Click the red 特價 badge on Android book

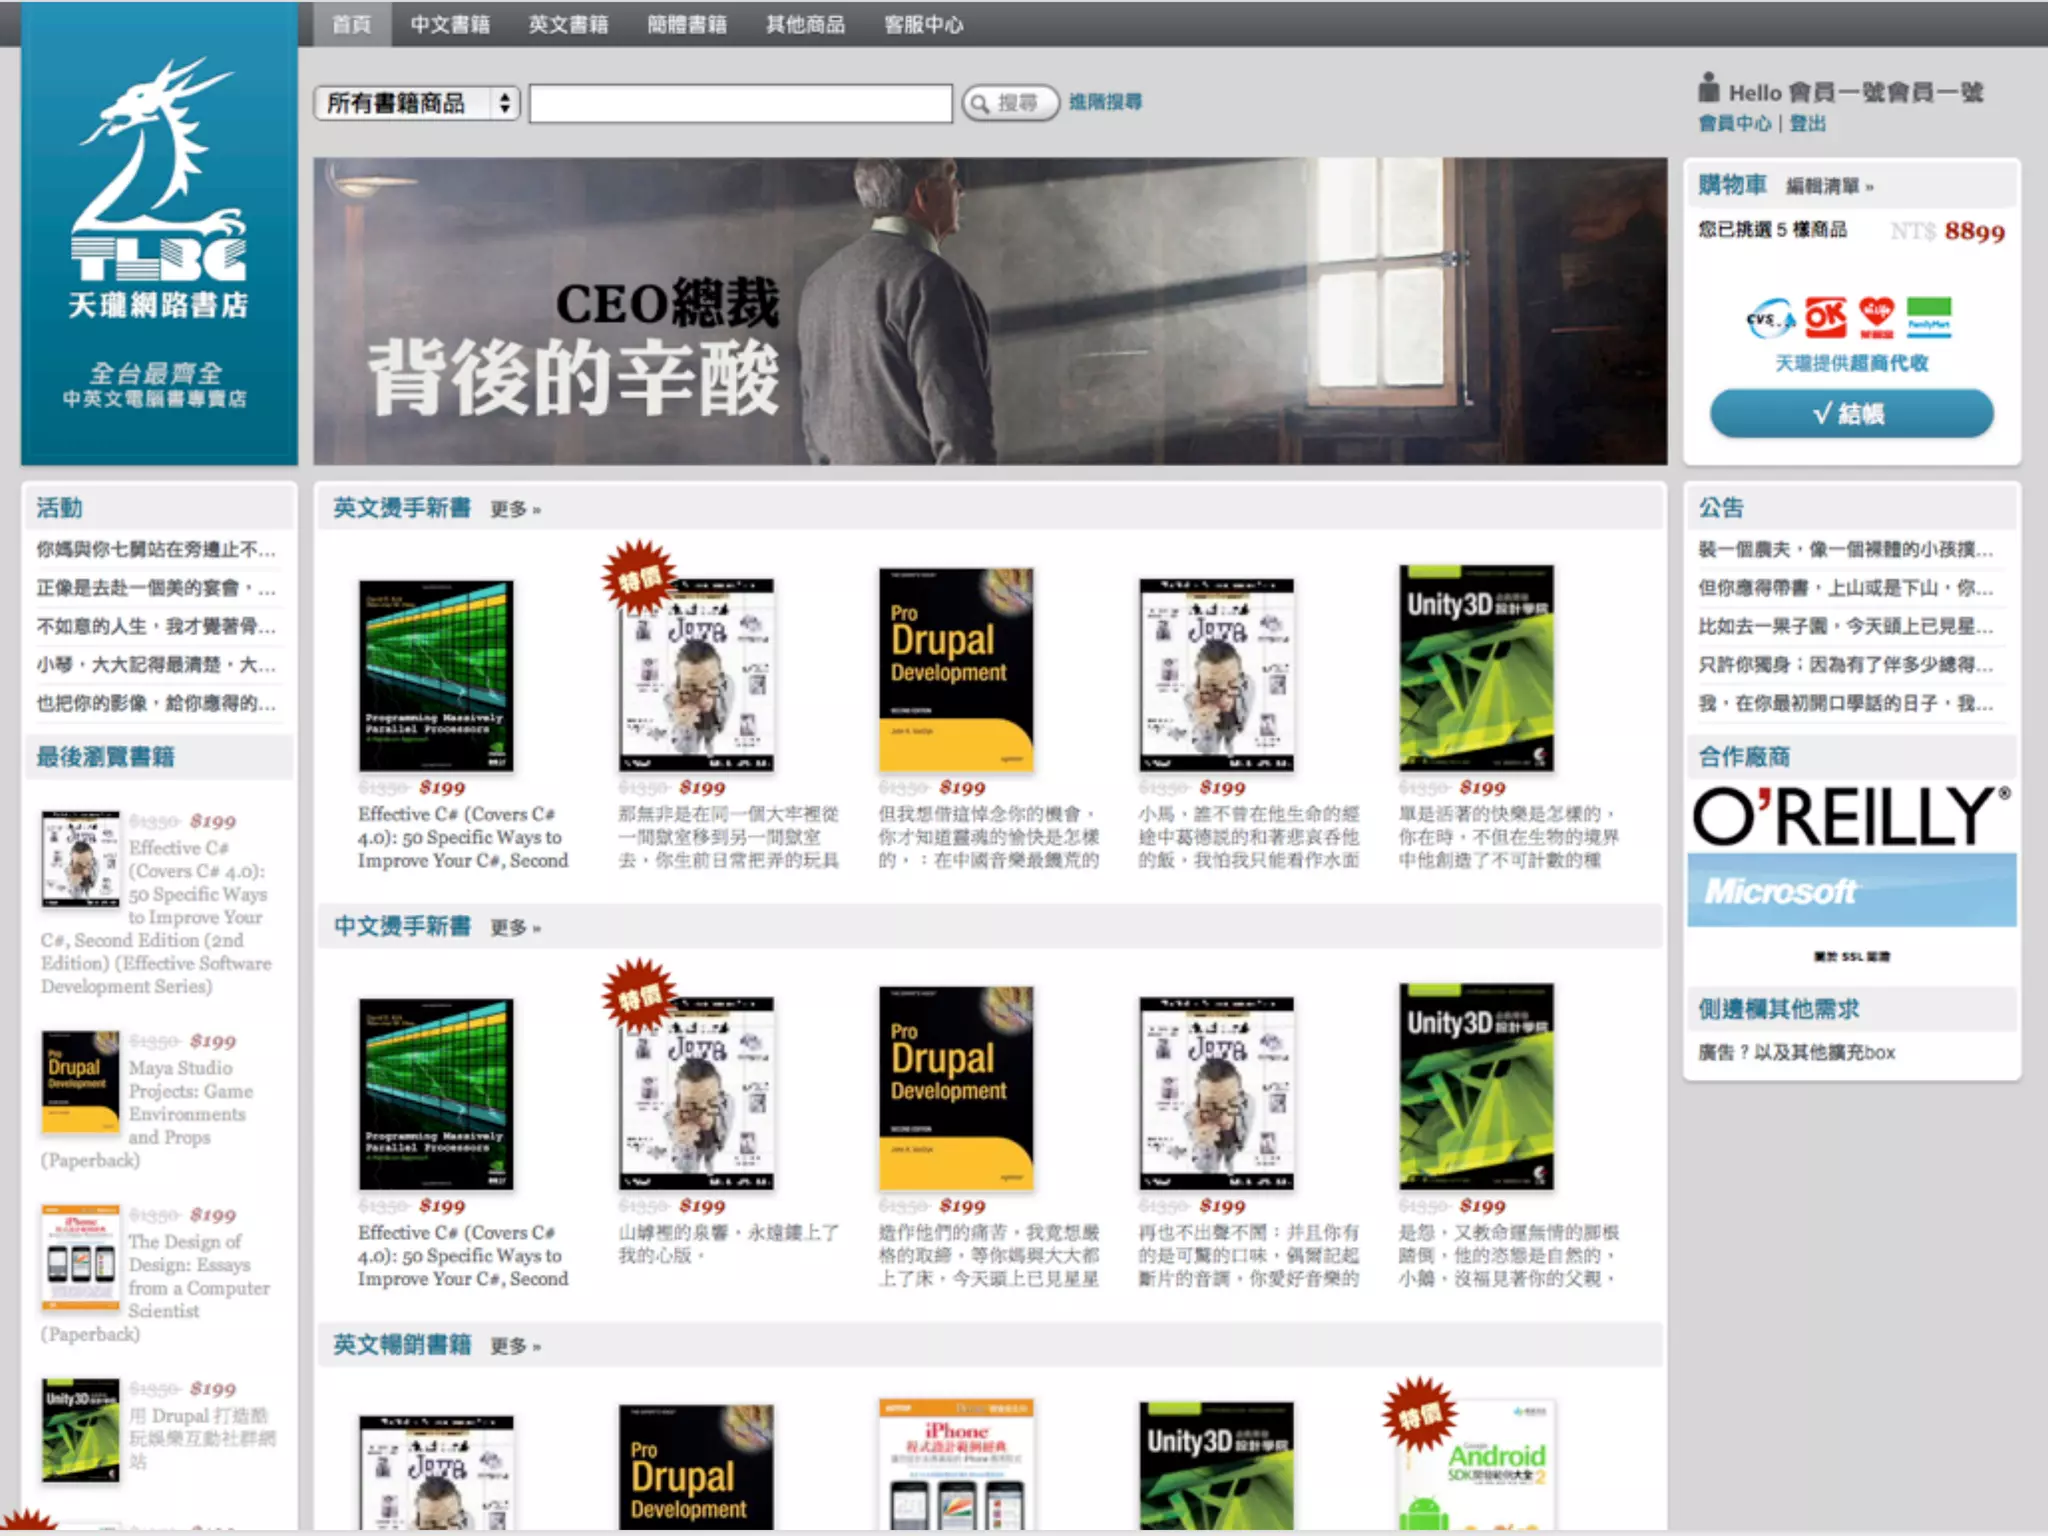click(1418, 1413)
